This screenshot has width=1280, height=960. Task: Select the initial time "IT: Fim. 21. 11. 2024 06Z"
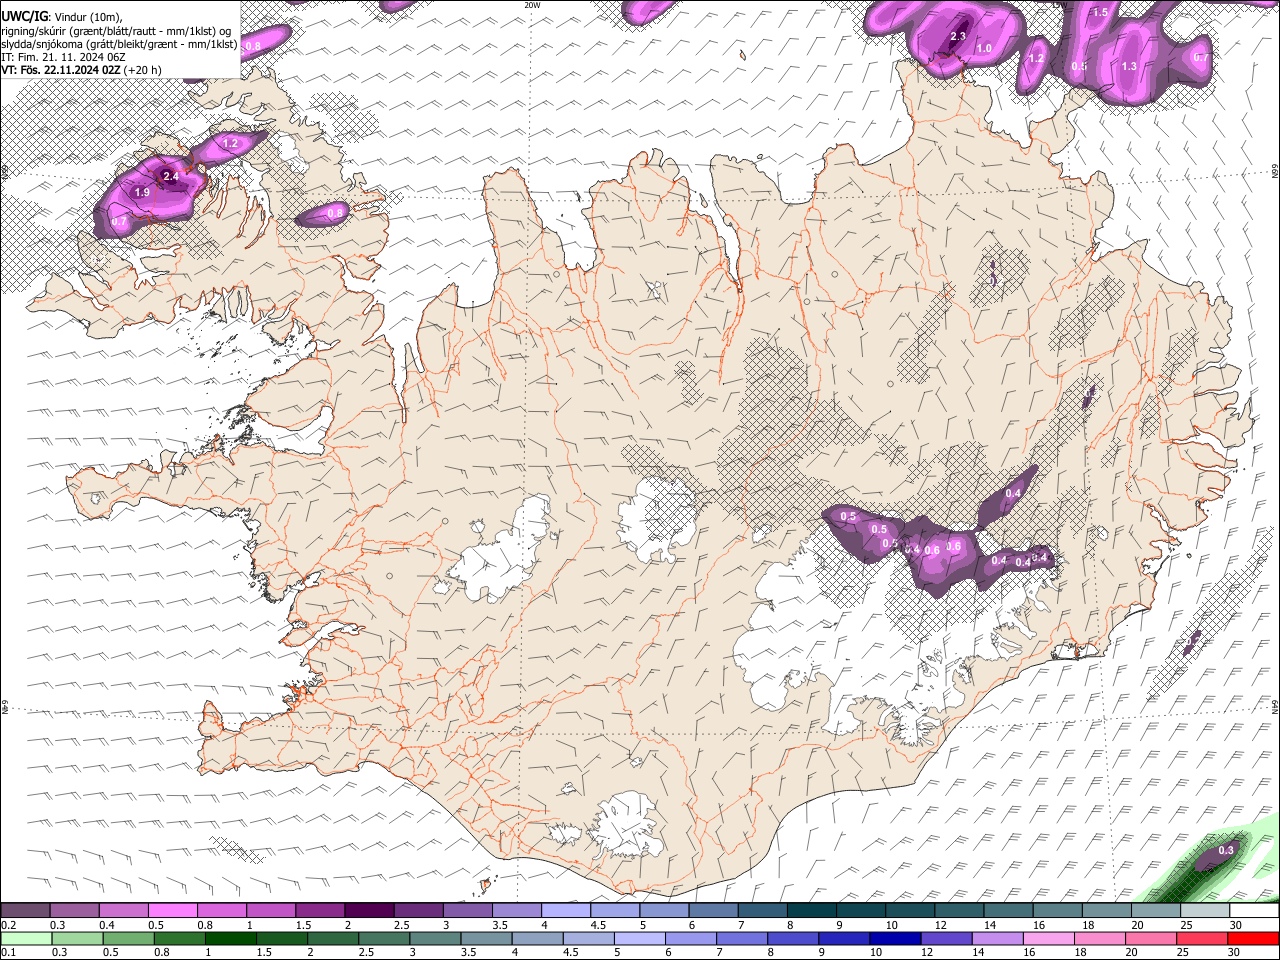pyautogui.click(x=63, y=57)
